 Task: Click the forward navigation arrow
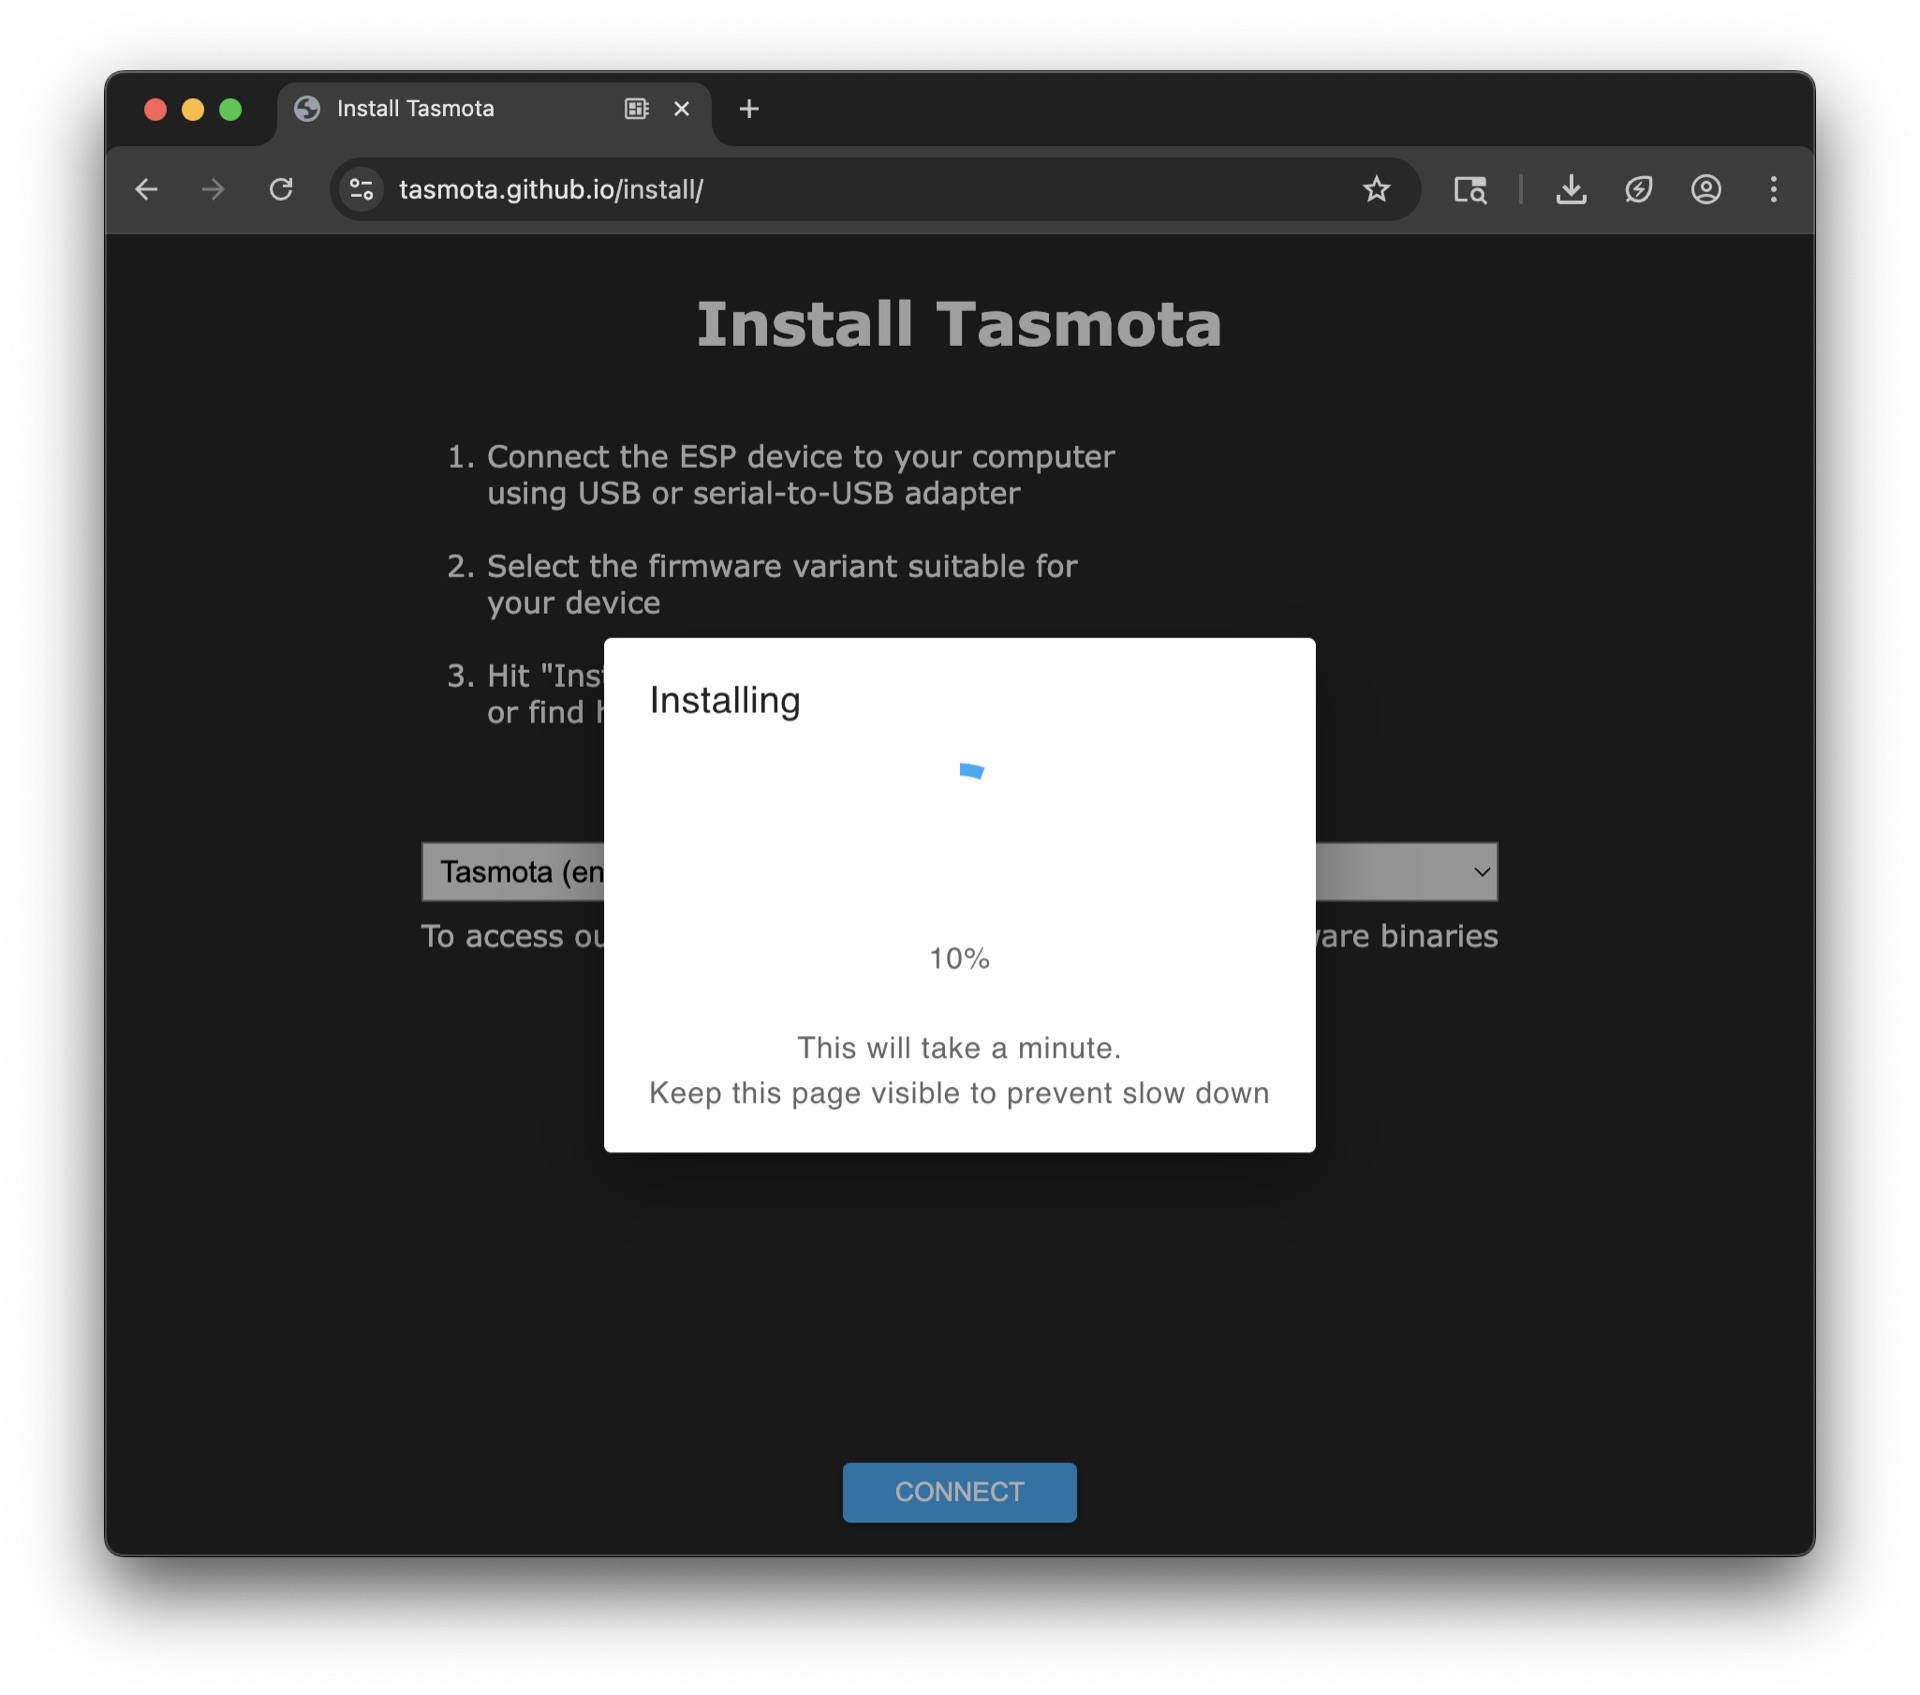(x=213, y=189)
